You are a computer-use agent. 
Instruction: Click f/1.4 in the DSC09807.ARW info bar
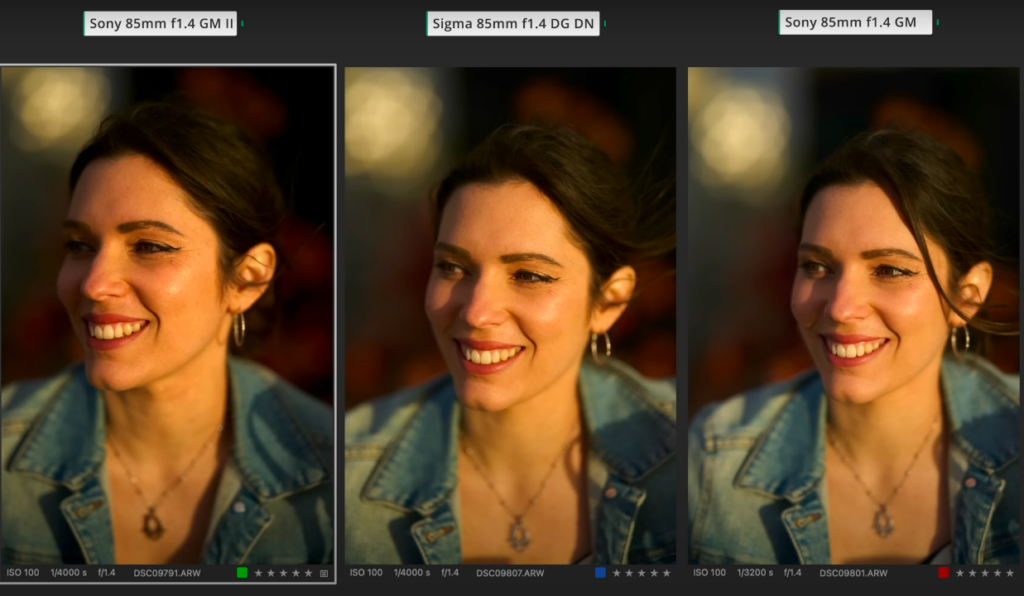(450, 572)
